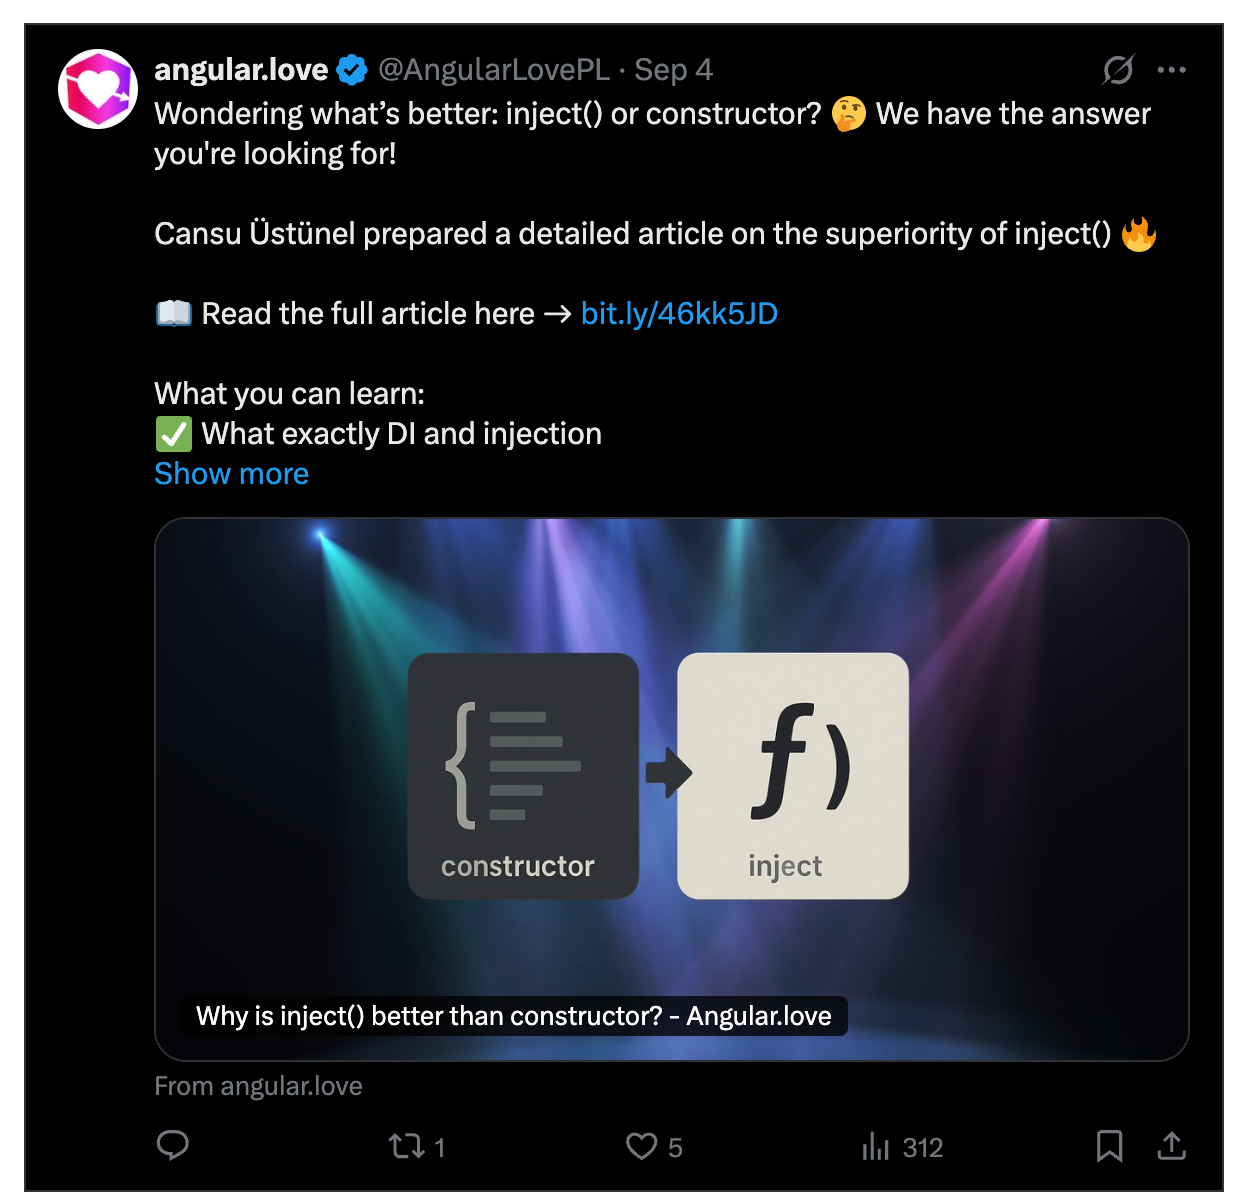Bookmark this post
This screenshot has width=1242, height=1200.
1109,1146
